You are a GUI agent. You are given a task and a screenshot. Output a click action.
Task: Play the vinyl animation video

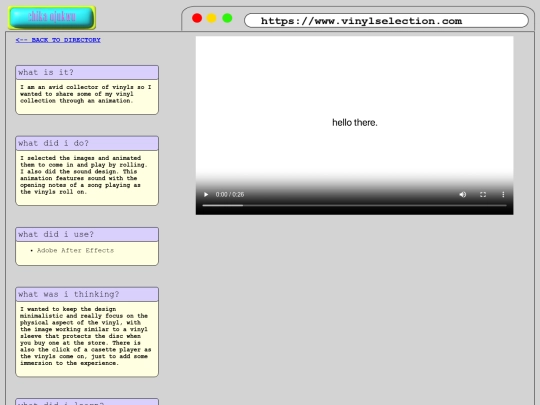pyautogui.click(x=206, y=195)
